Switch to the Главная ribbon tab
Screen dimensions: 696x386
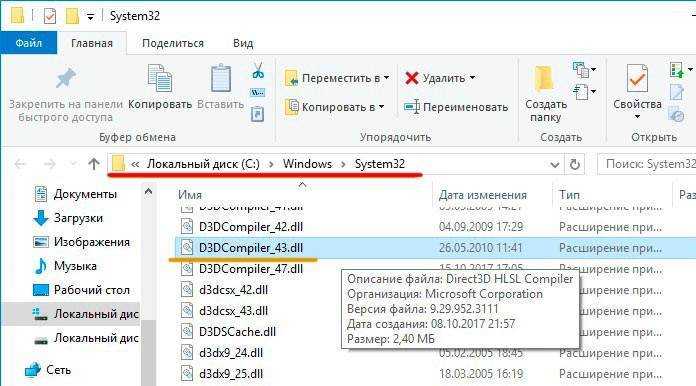92,43
